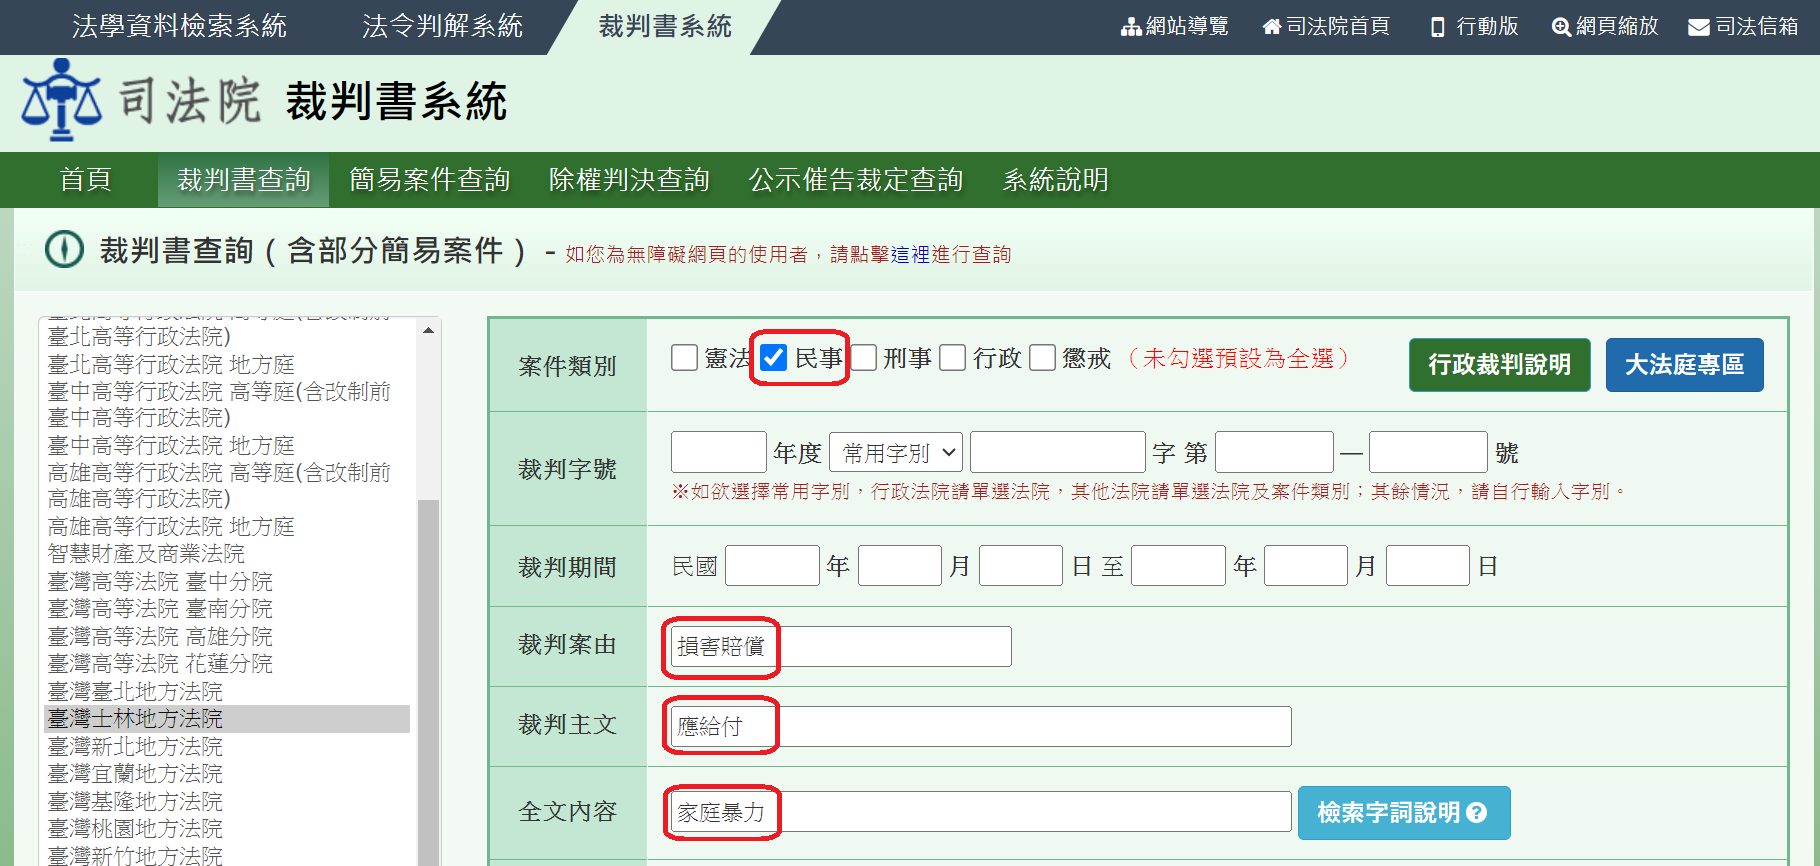Click the 這裡 accessible query link
This screenshot has width=1820, height=866.
click(910, 255)
